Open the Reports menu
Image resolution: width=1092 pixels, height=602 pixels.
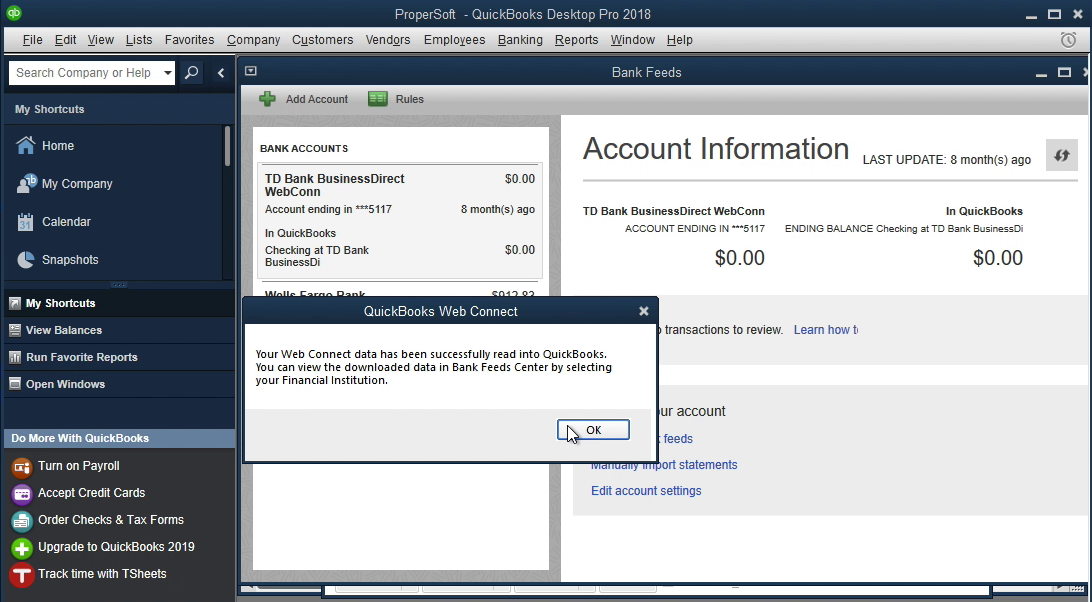tap(577, 40)
